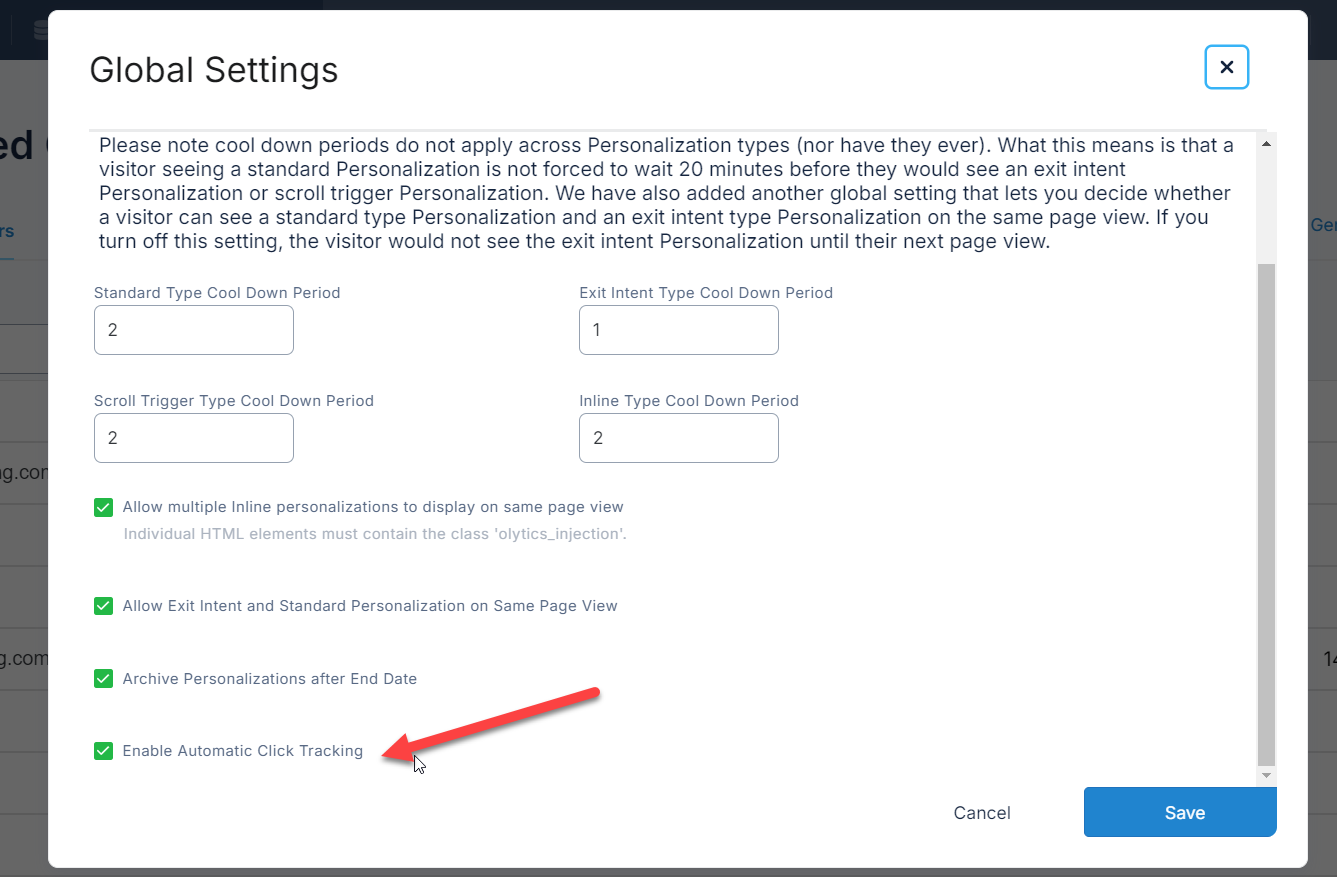Close the Global Settings dialog with X
Image resolution: width=1337 pixels, height=877 pixels.
pos(1226,68)
